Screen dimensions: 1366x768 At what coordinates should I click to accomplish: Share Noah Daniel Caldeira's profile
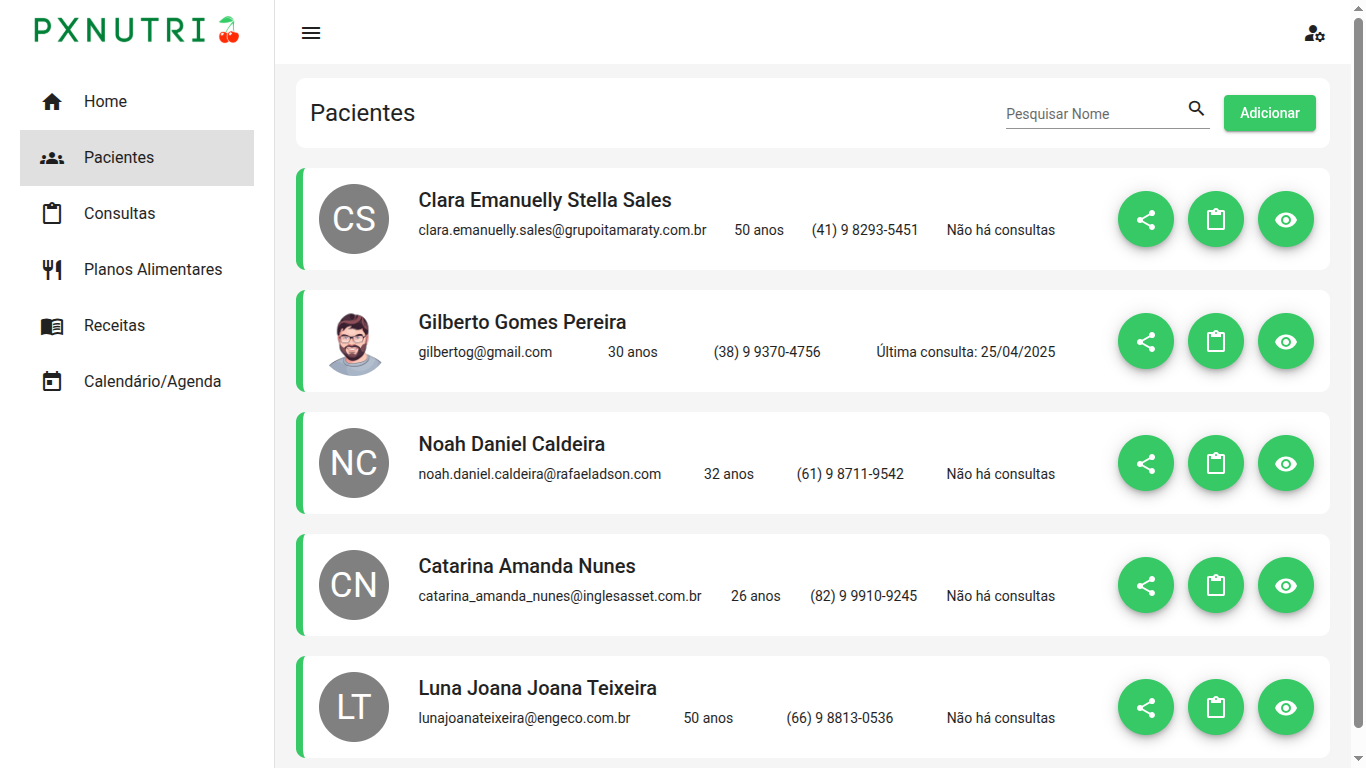1146,463
